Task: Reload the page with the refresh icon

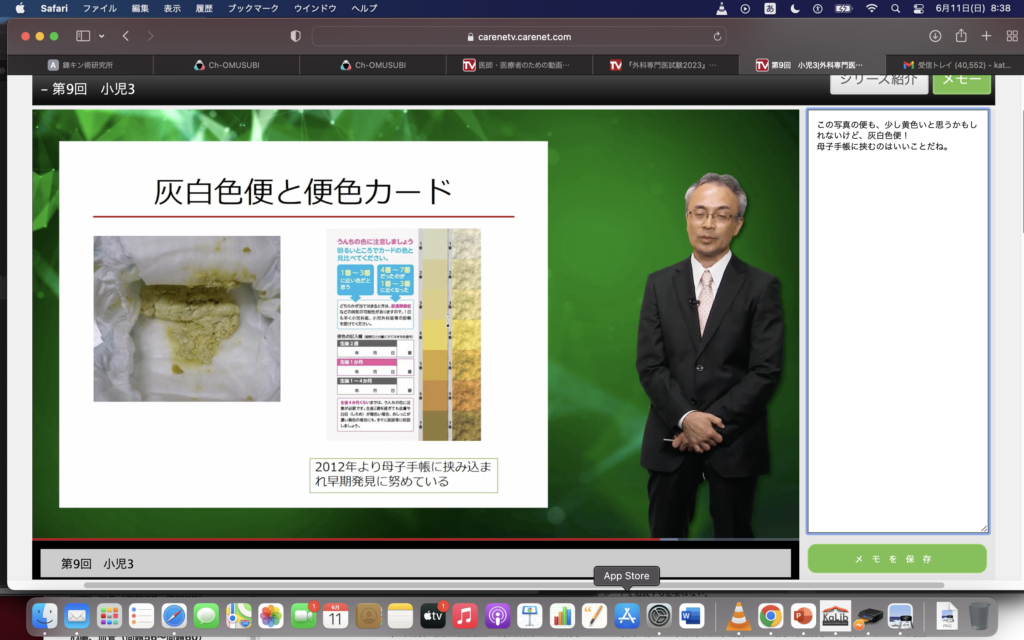Action: tap(717, 36)
